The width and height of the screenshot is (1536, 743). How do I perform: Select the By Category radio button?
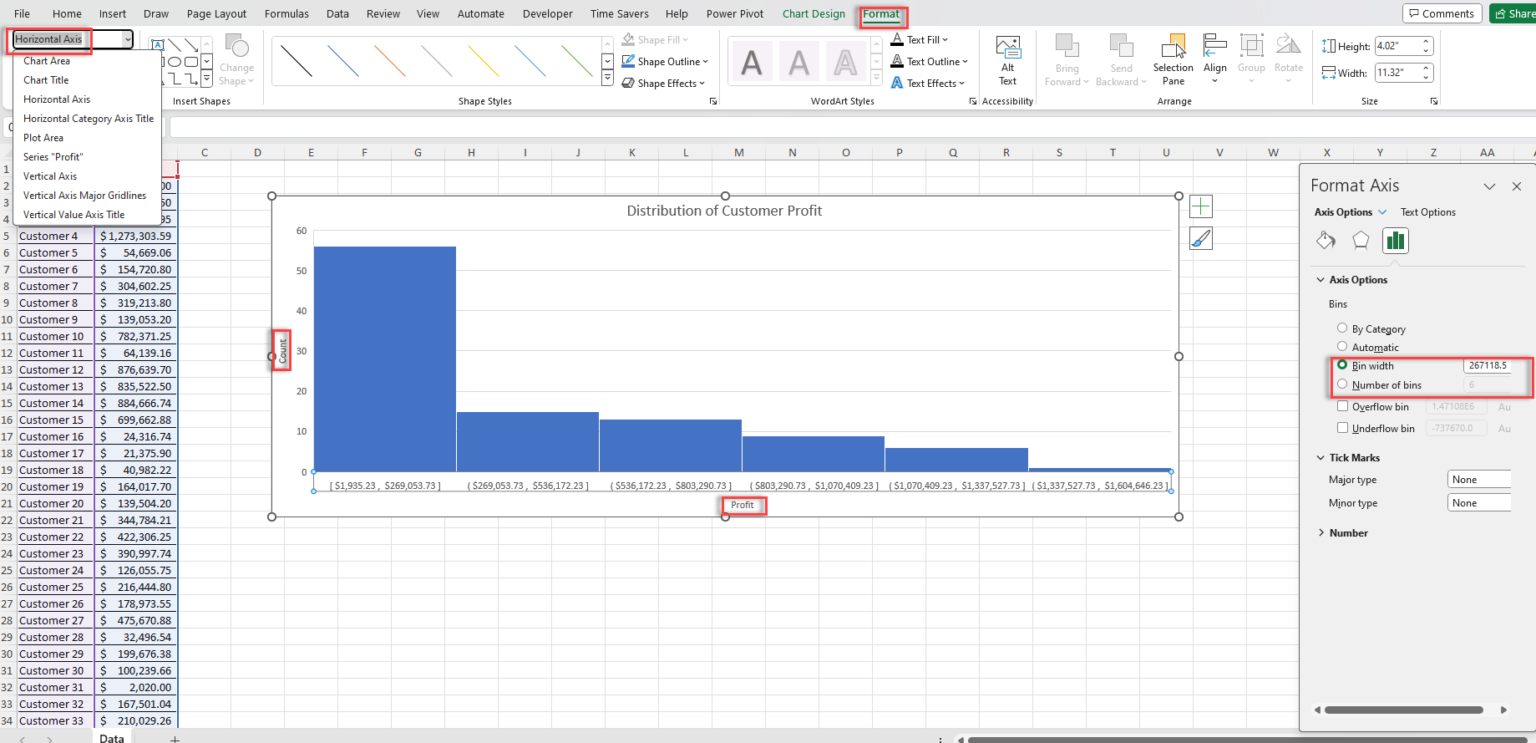[x=1341, y=328]
